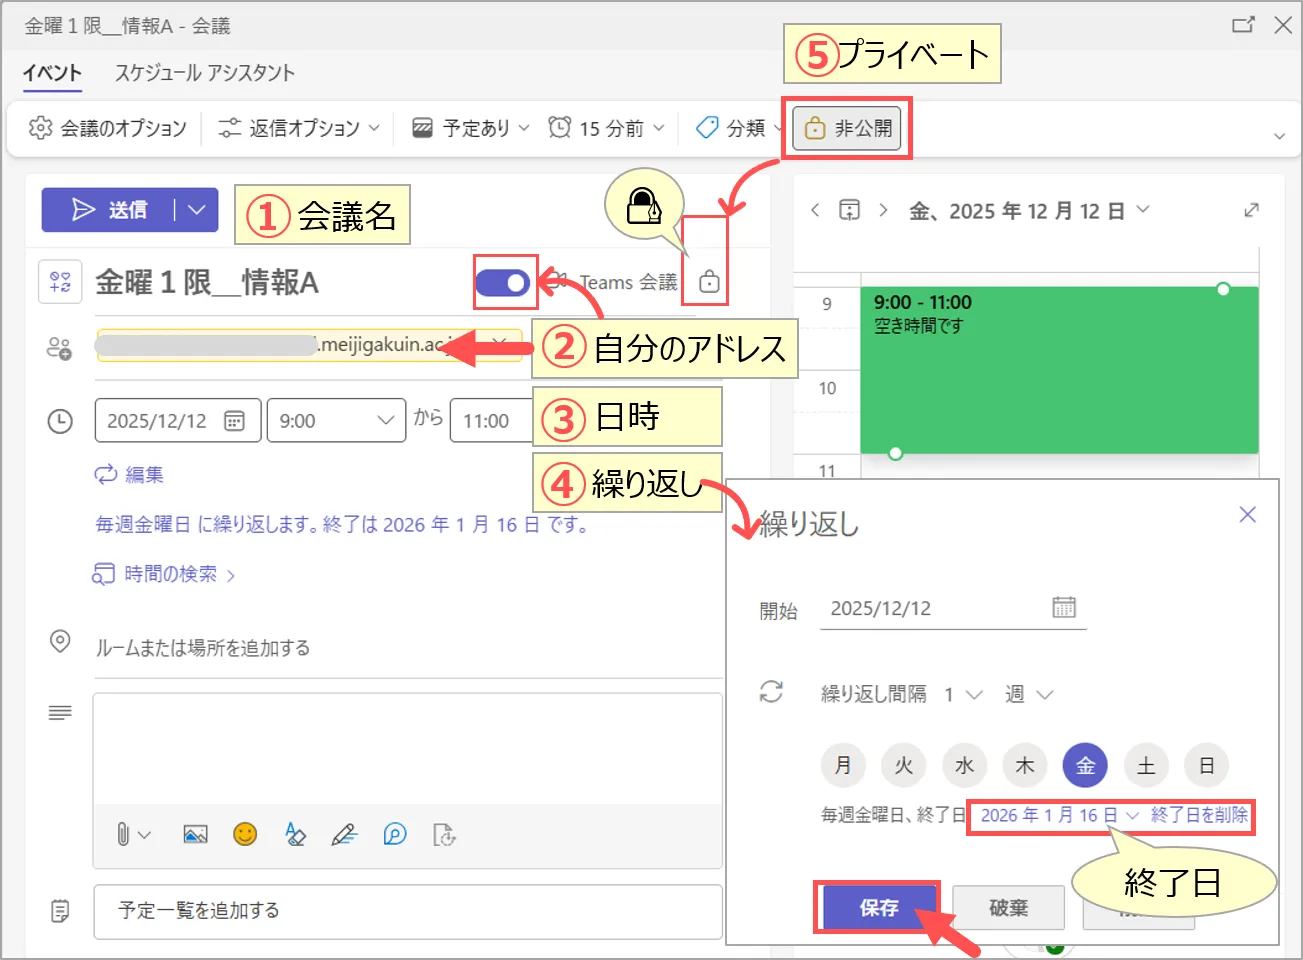Click the pen drawing icon in editor toolbar
The image size is (1303, 960).
click(344, 834)
